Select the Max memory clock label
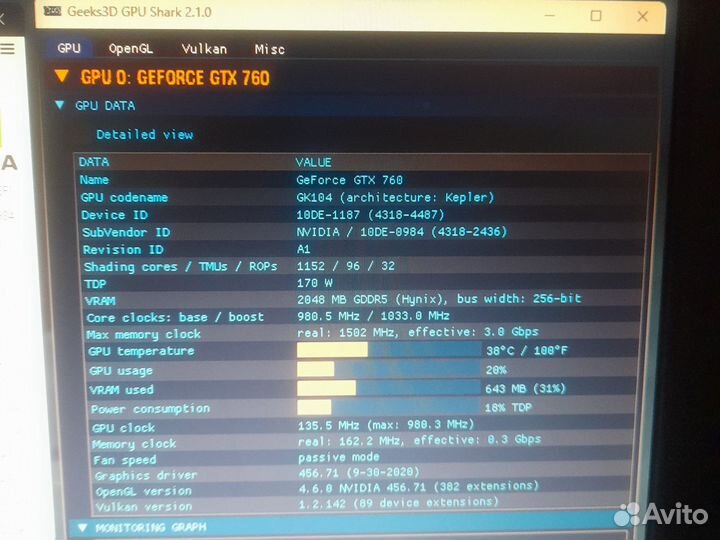The height and width of the screenshot is (540, 720). click(144, 334)
